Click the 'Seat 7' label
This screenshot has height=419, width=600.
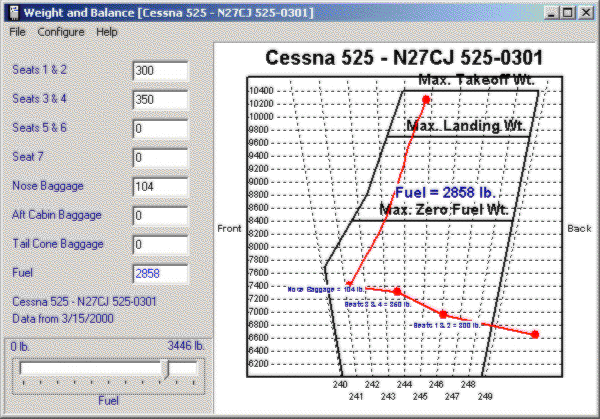pyautogui.click(x=28, y=157)
